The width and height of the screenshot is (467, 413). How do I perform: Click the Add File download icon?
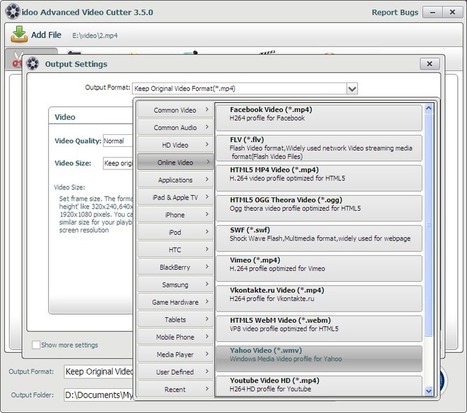[x=19, y=34]
